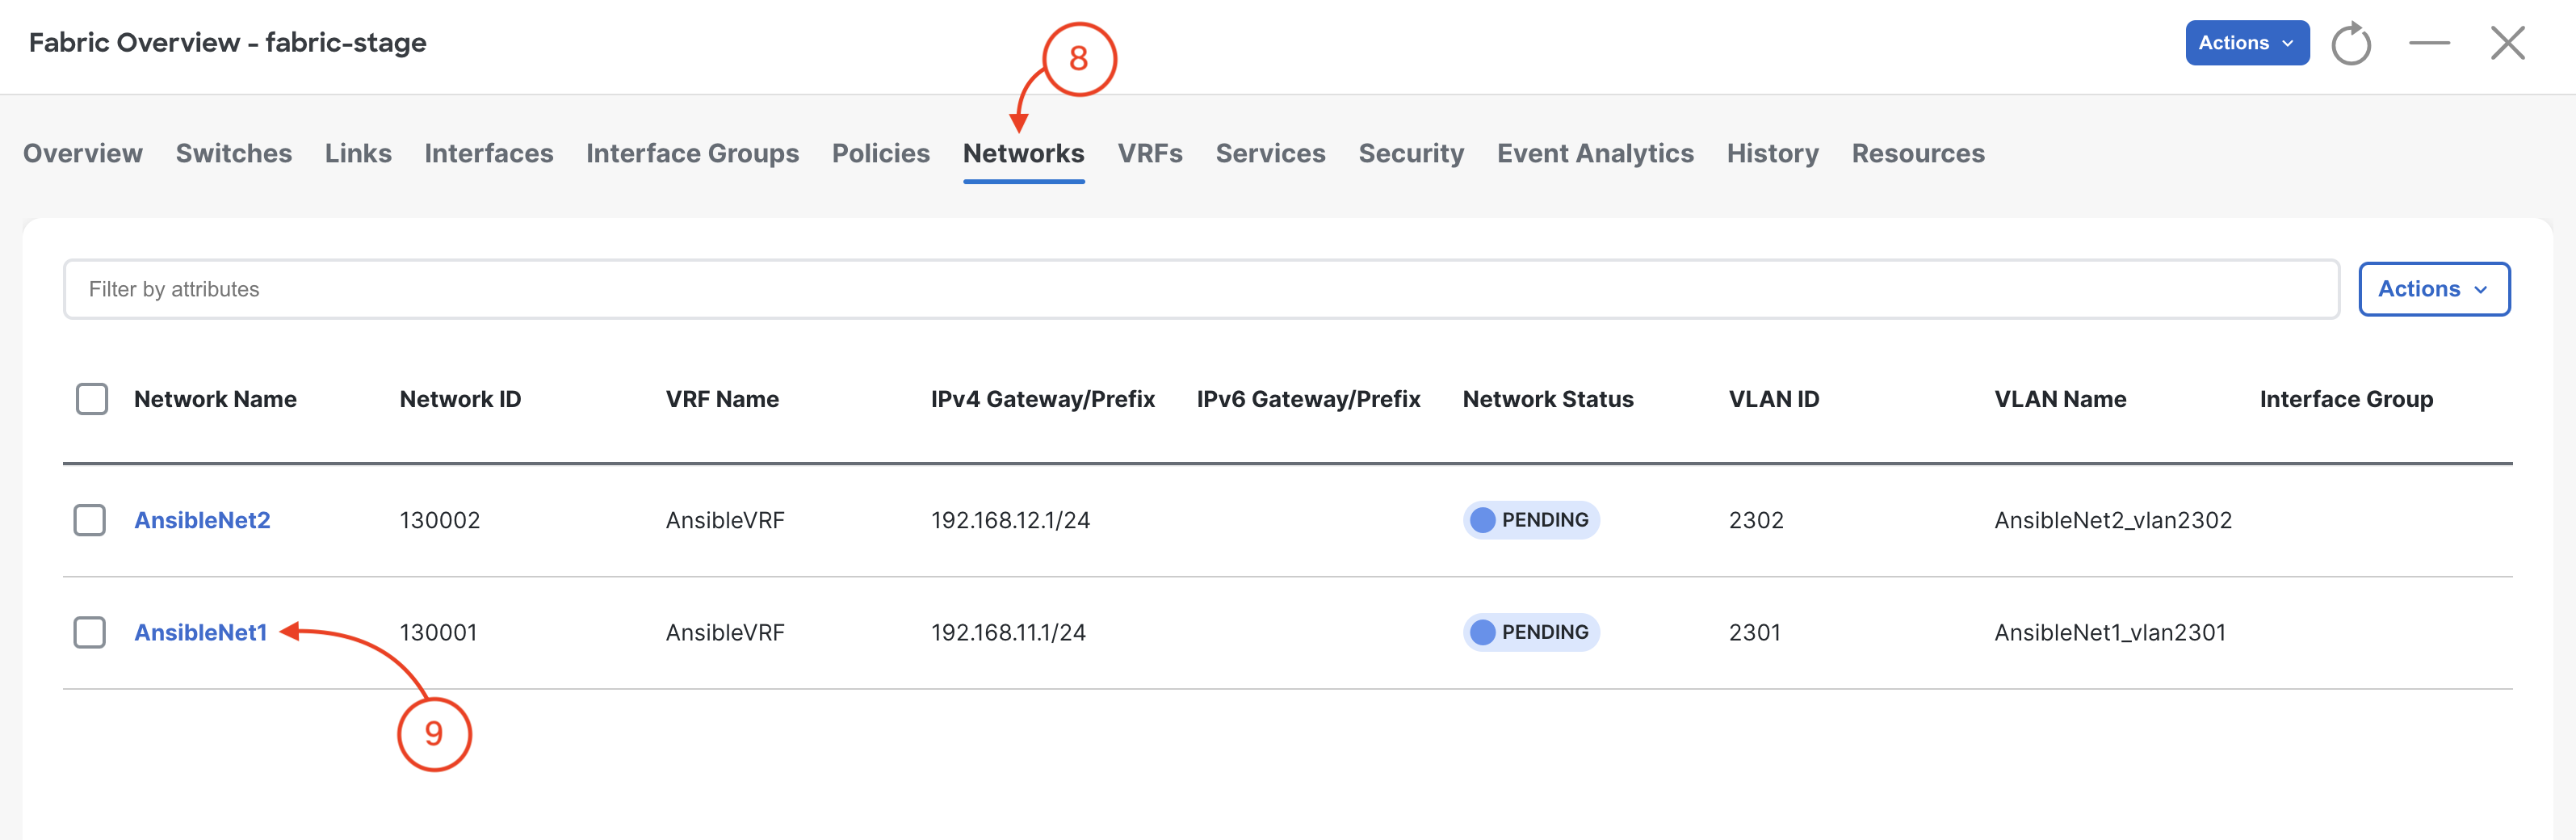
Task: Click the Fabric Overview - fabric-stage title
Action: click(228, 43)
